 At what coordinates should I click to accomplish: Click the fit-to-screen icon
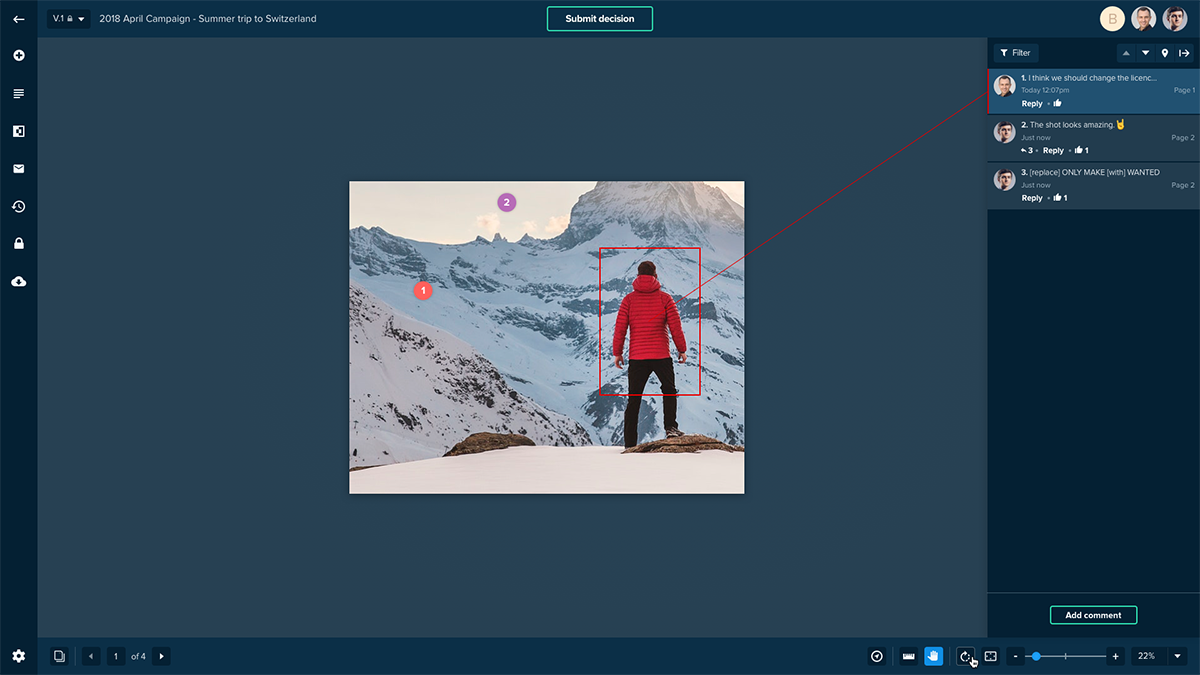coord(991,656)
